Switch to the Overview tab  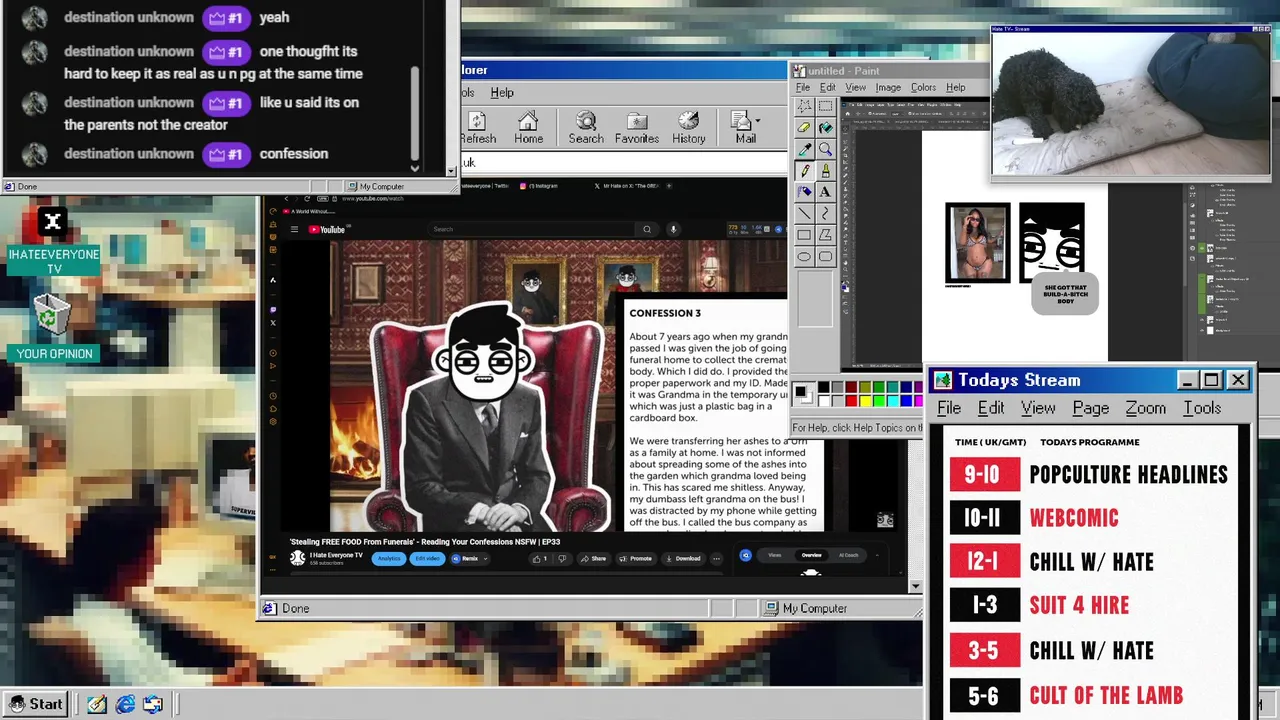(811, 555)
